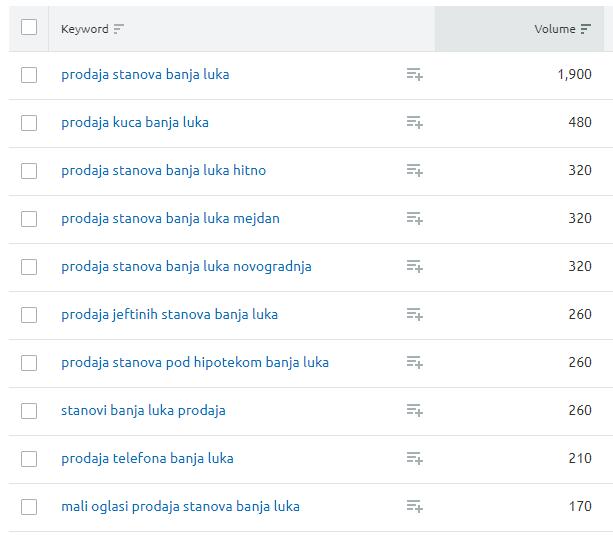Tick checkbox for prodaja telefona banja luka
Viewport: 613px width, 535px height.
coord(29,459)
